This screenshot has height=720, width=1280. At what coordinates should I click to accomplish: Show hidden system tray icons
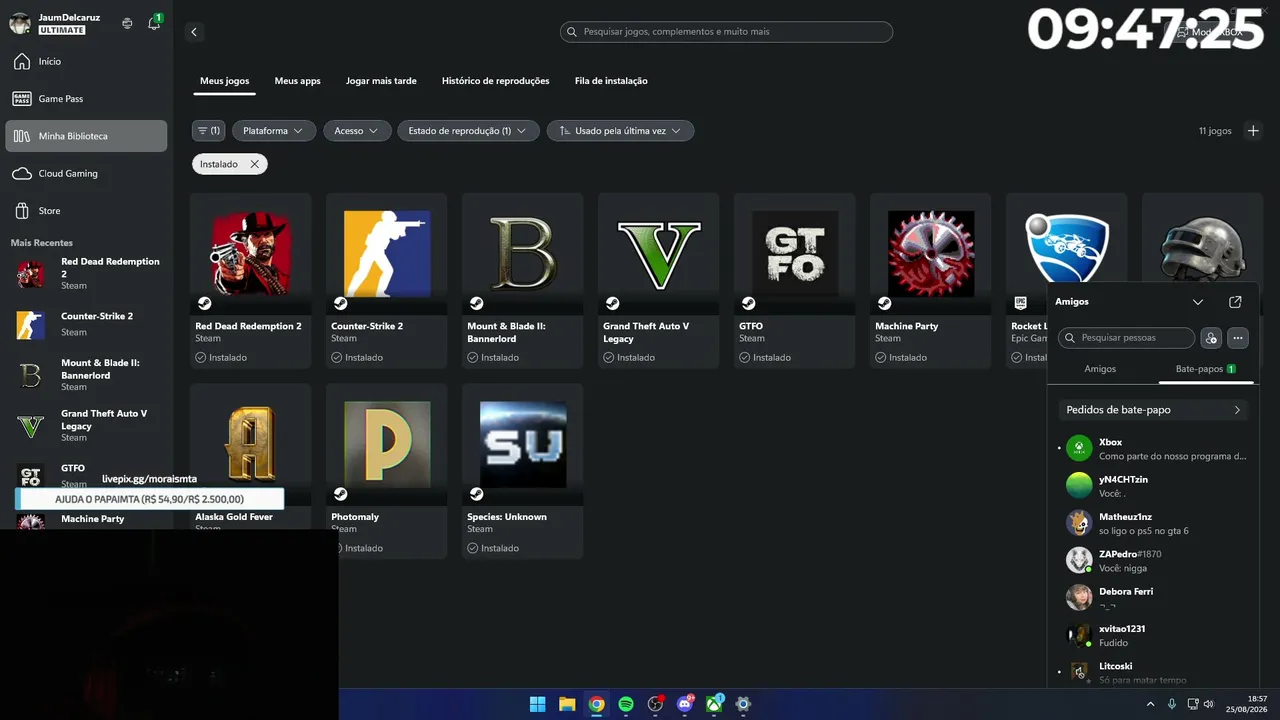pos(1150,704)
